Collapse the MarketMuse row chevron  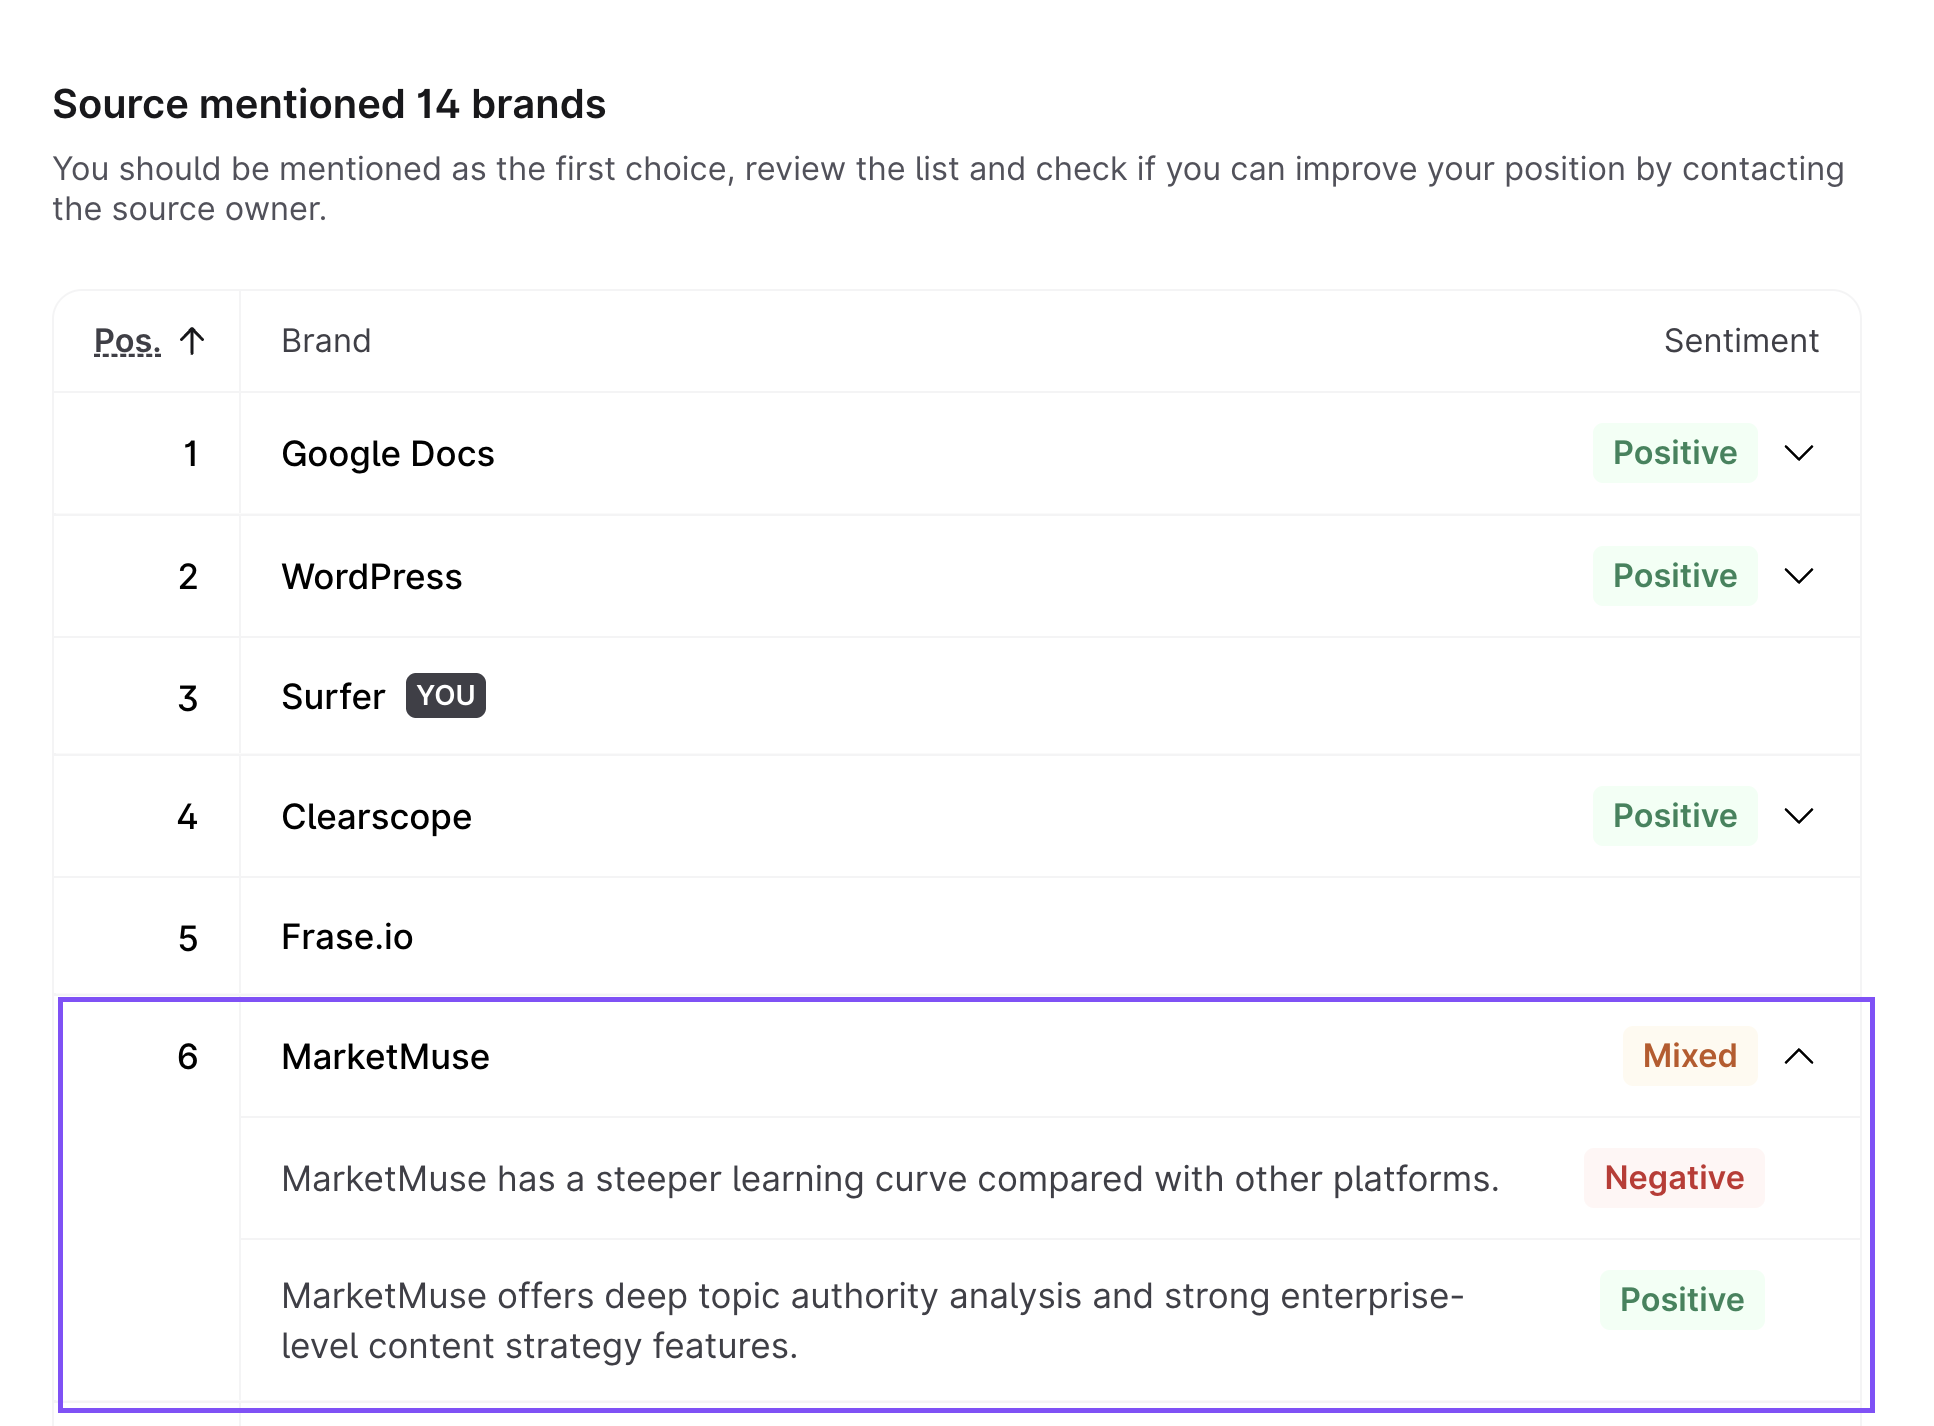(1798, 1056)
